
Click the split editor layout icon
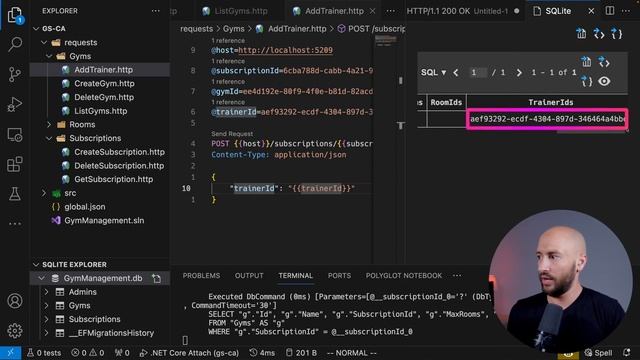(610, 11)
